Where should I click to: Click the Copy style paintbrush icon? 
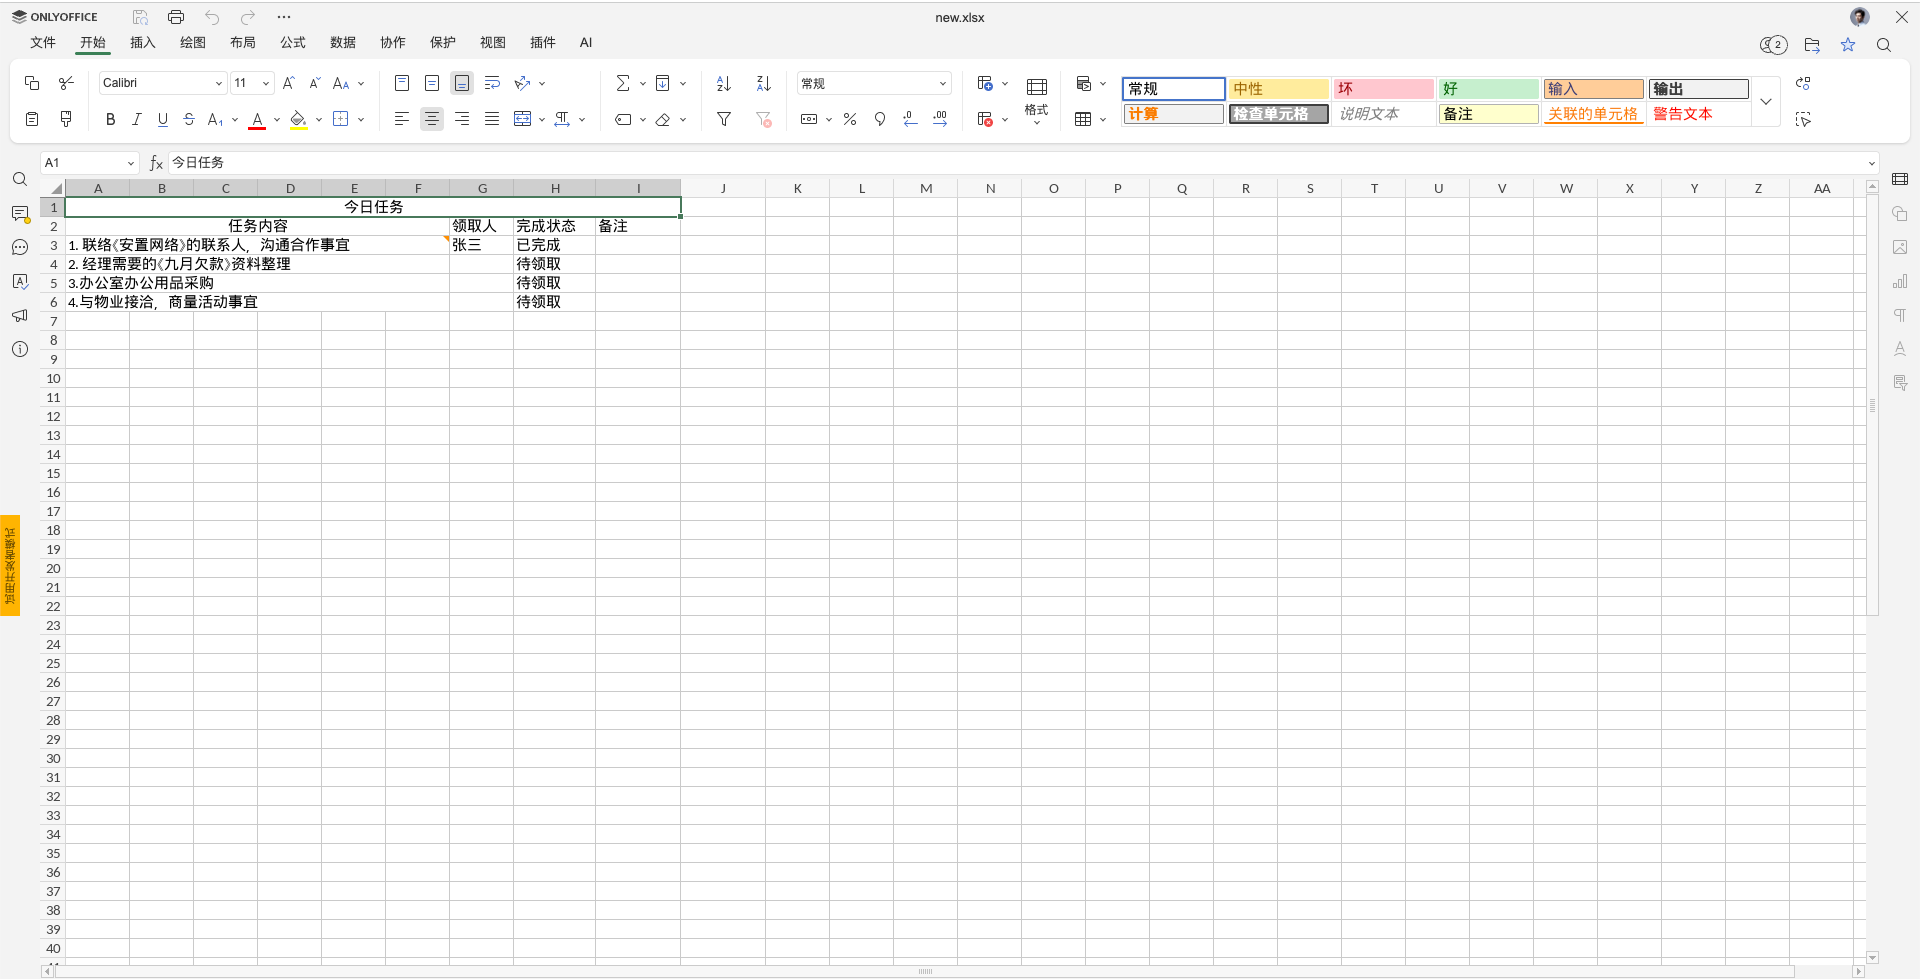[x=66, y=119]
